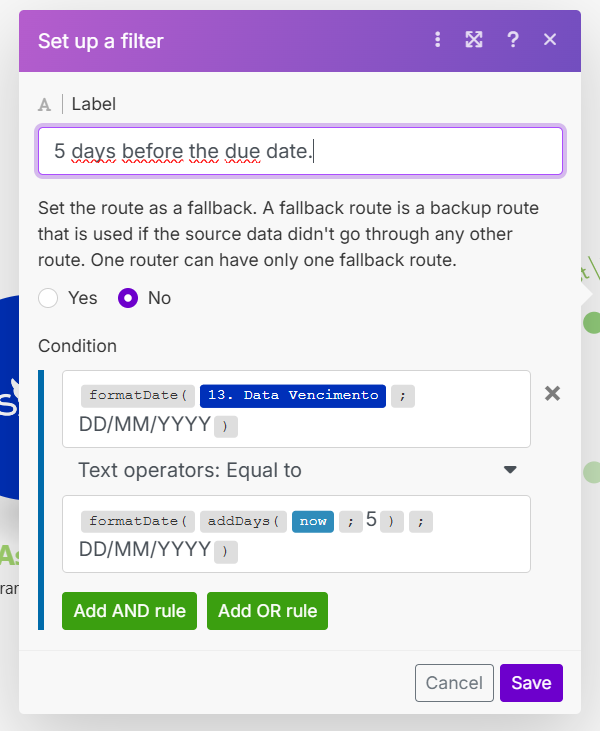Open the Text operators: Equal to dropdown
Image resolution: width=600 pixels, height=731 pixels.
pyautogui.click(x=296, y=470)
